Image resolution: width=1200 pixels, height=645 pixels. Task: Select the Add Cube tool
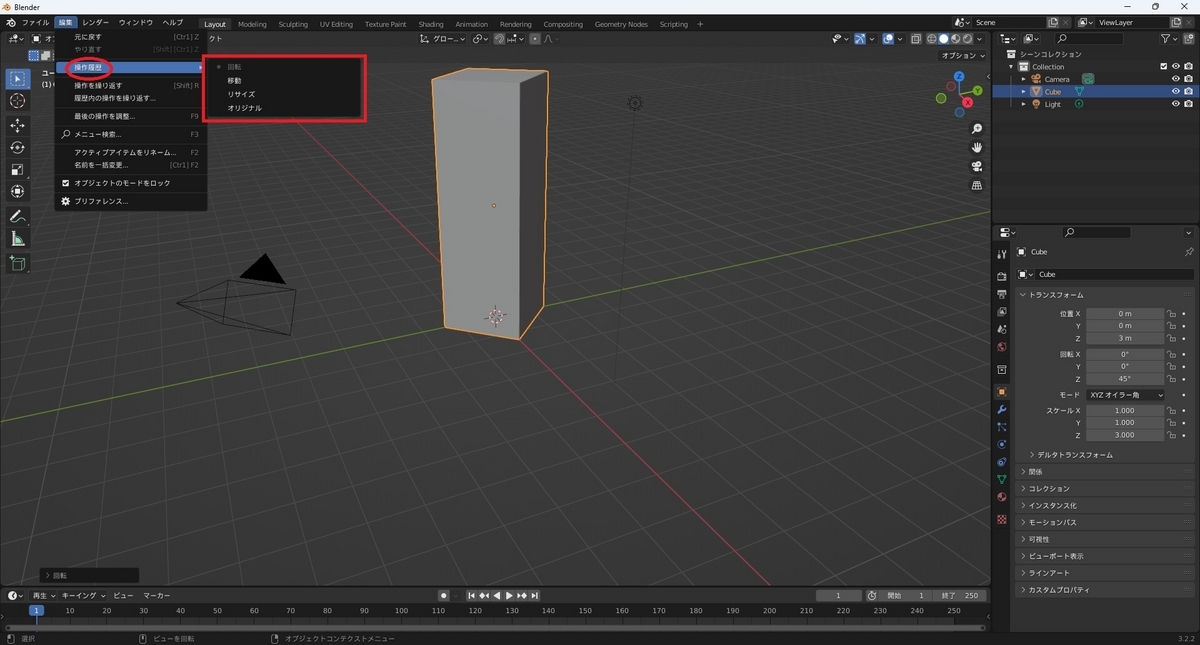(x=18, y=263)
